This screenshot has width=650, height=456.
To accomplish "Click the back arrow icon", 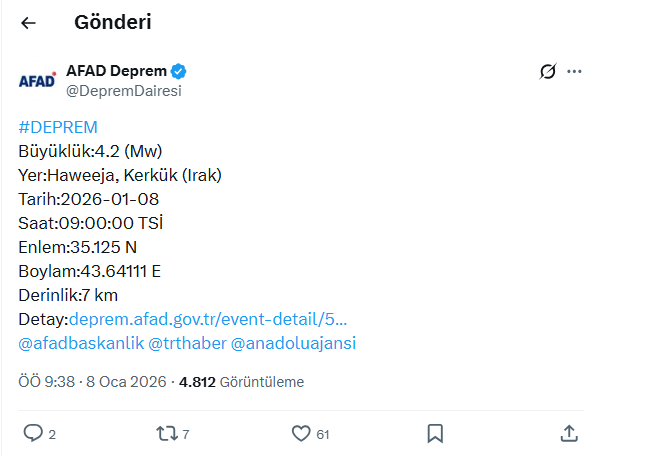I will click(28, 23).
